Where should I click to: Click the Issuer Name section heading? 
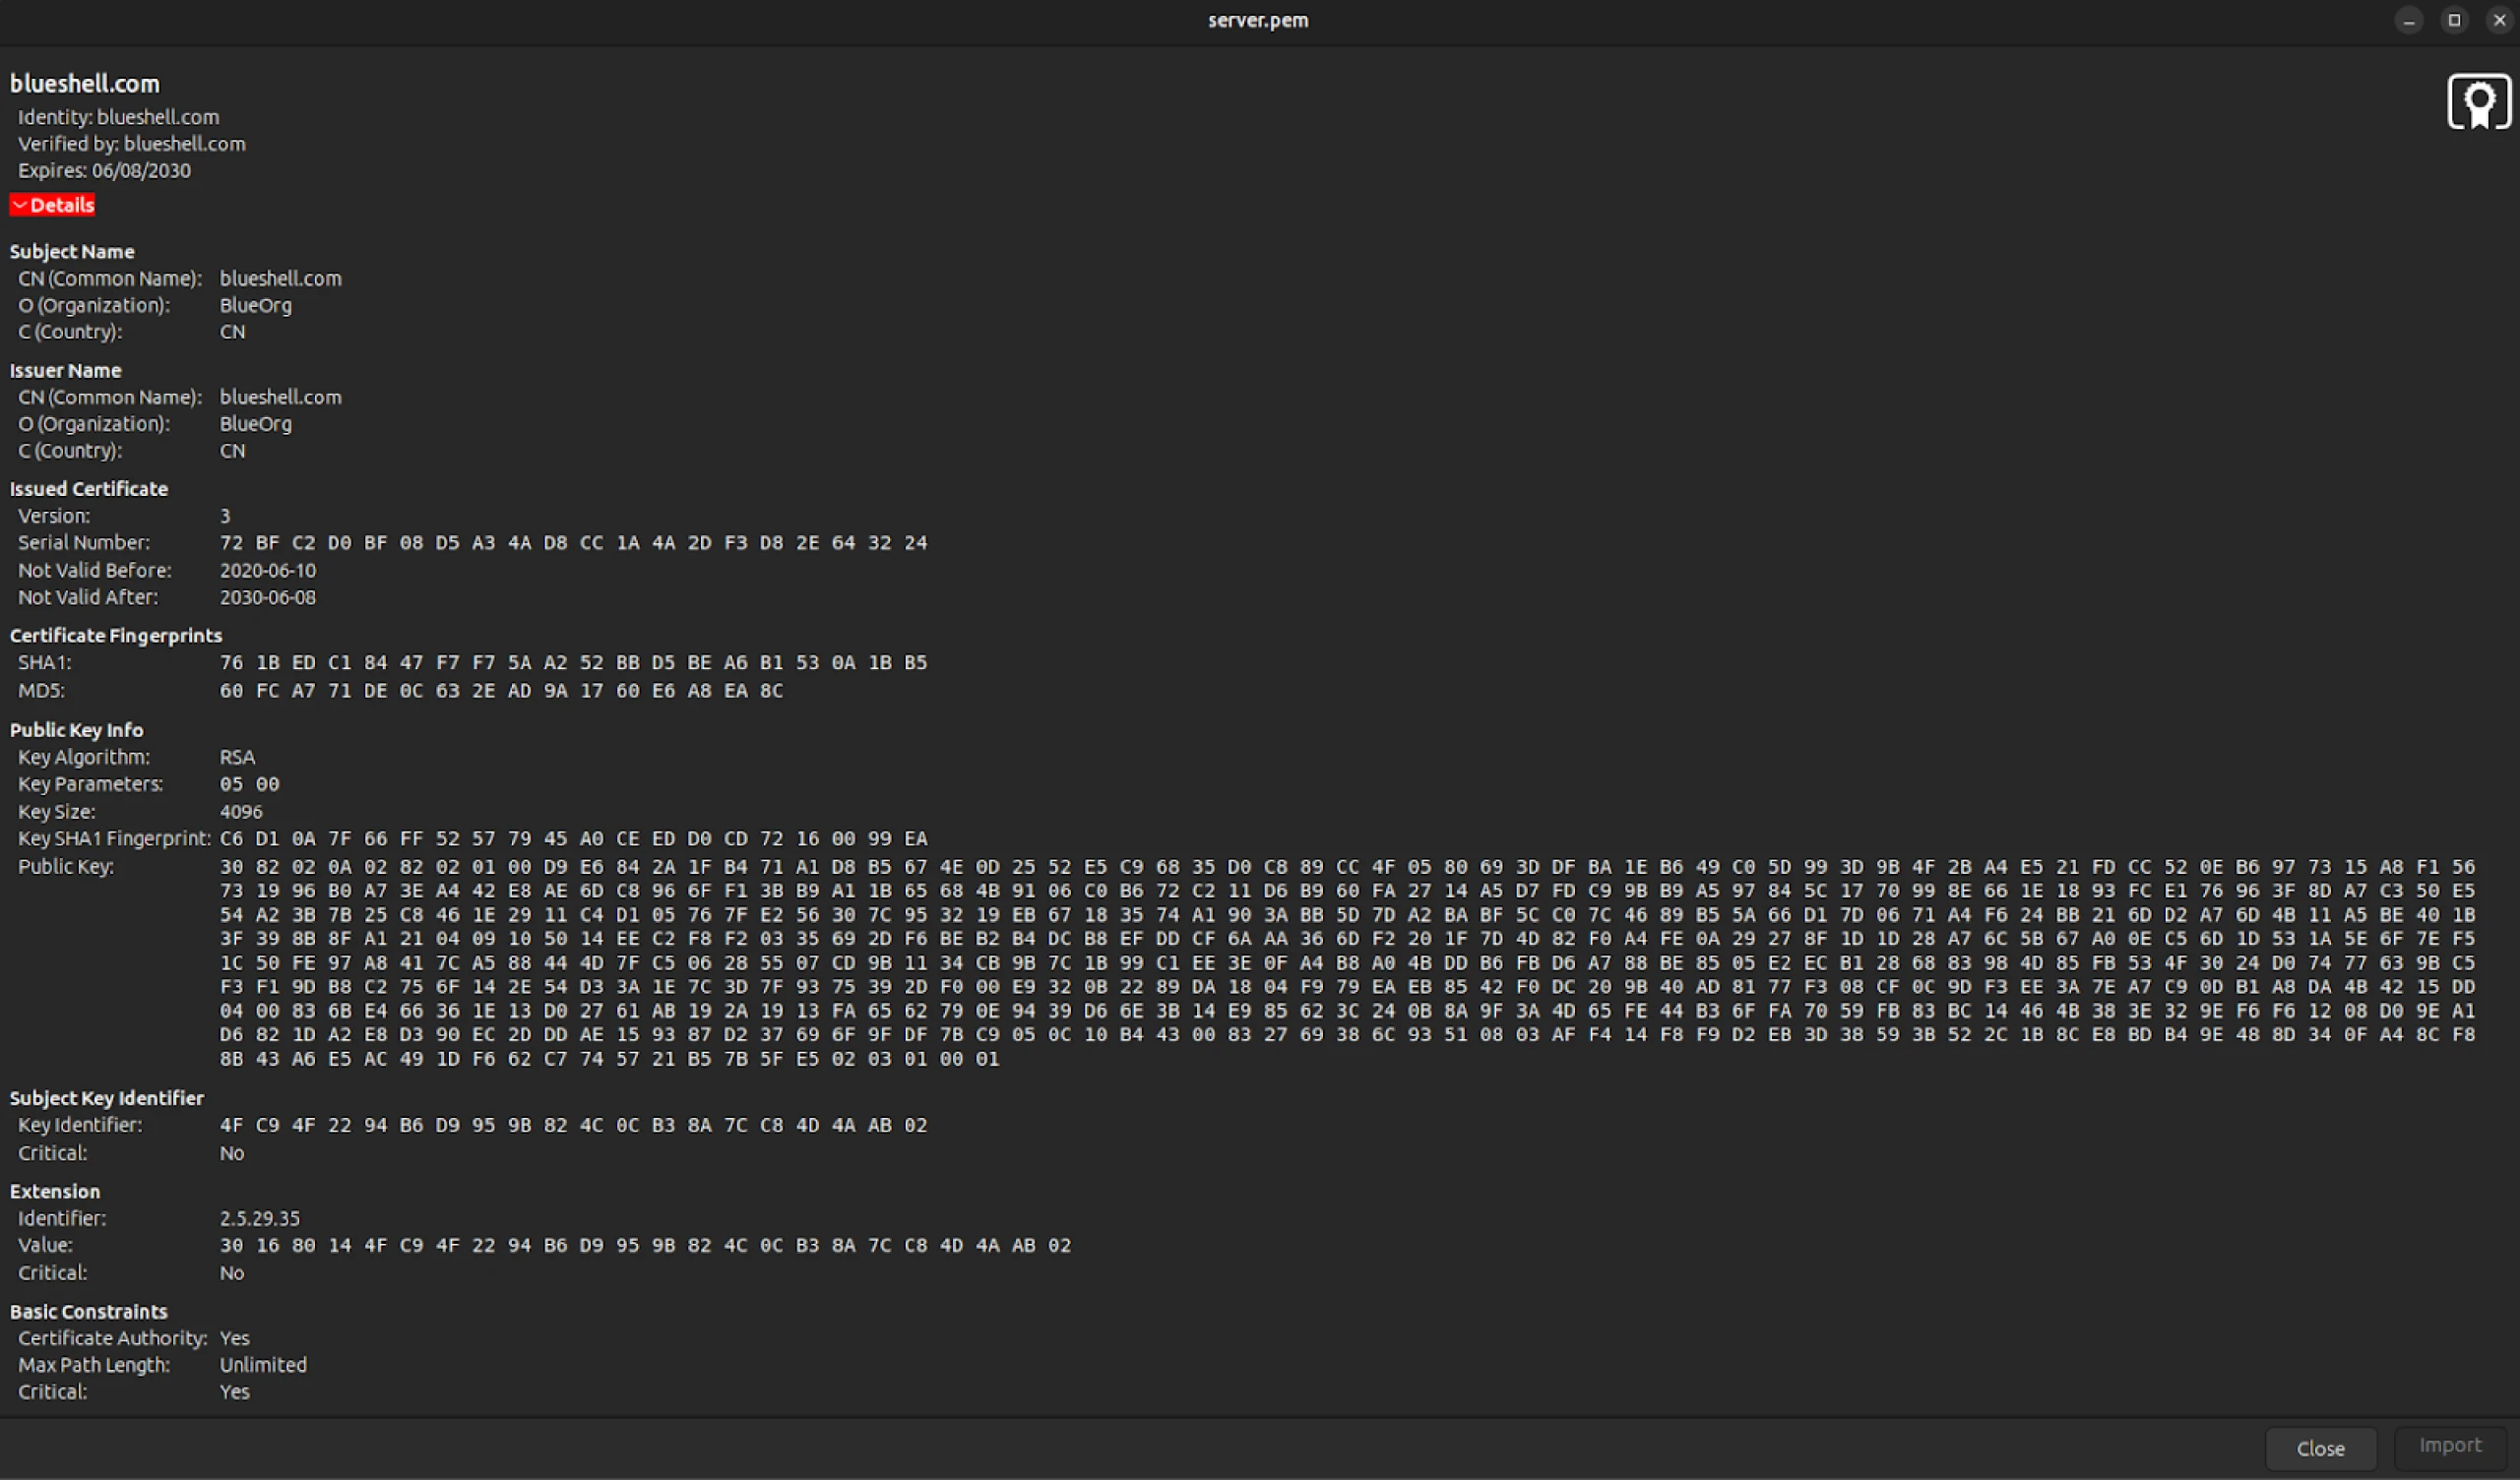[x=66, y=371]
